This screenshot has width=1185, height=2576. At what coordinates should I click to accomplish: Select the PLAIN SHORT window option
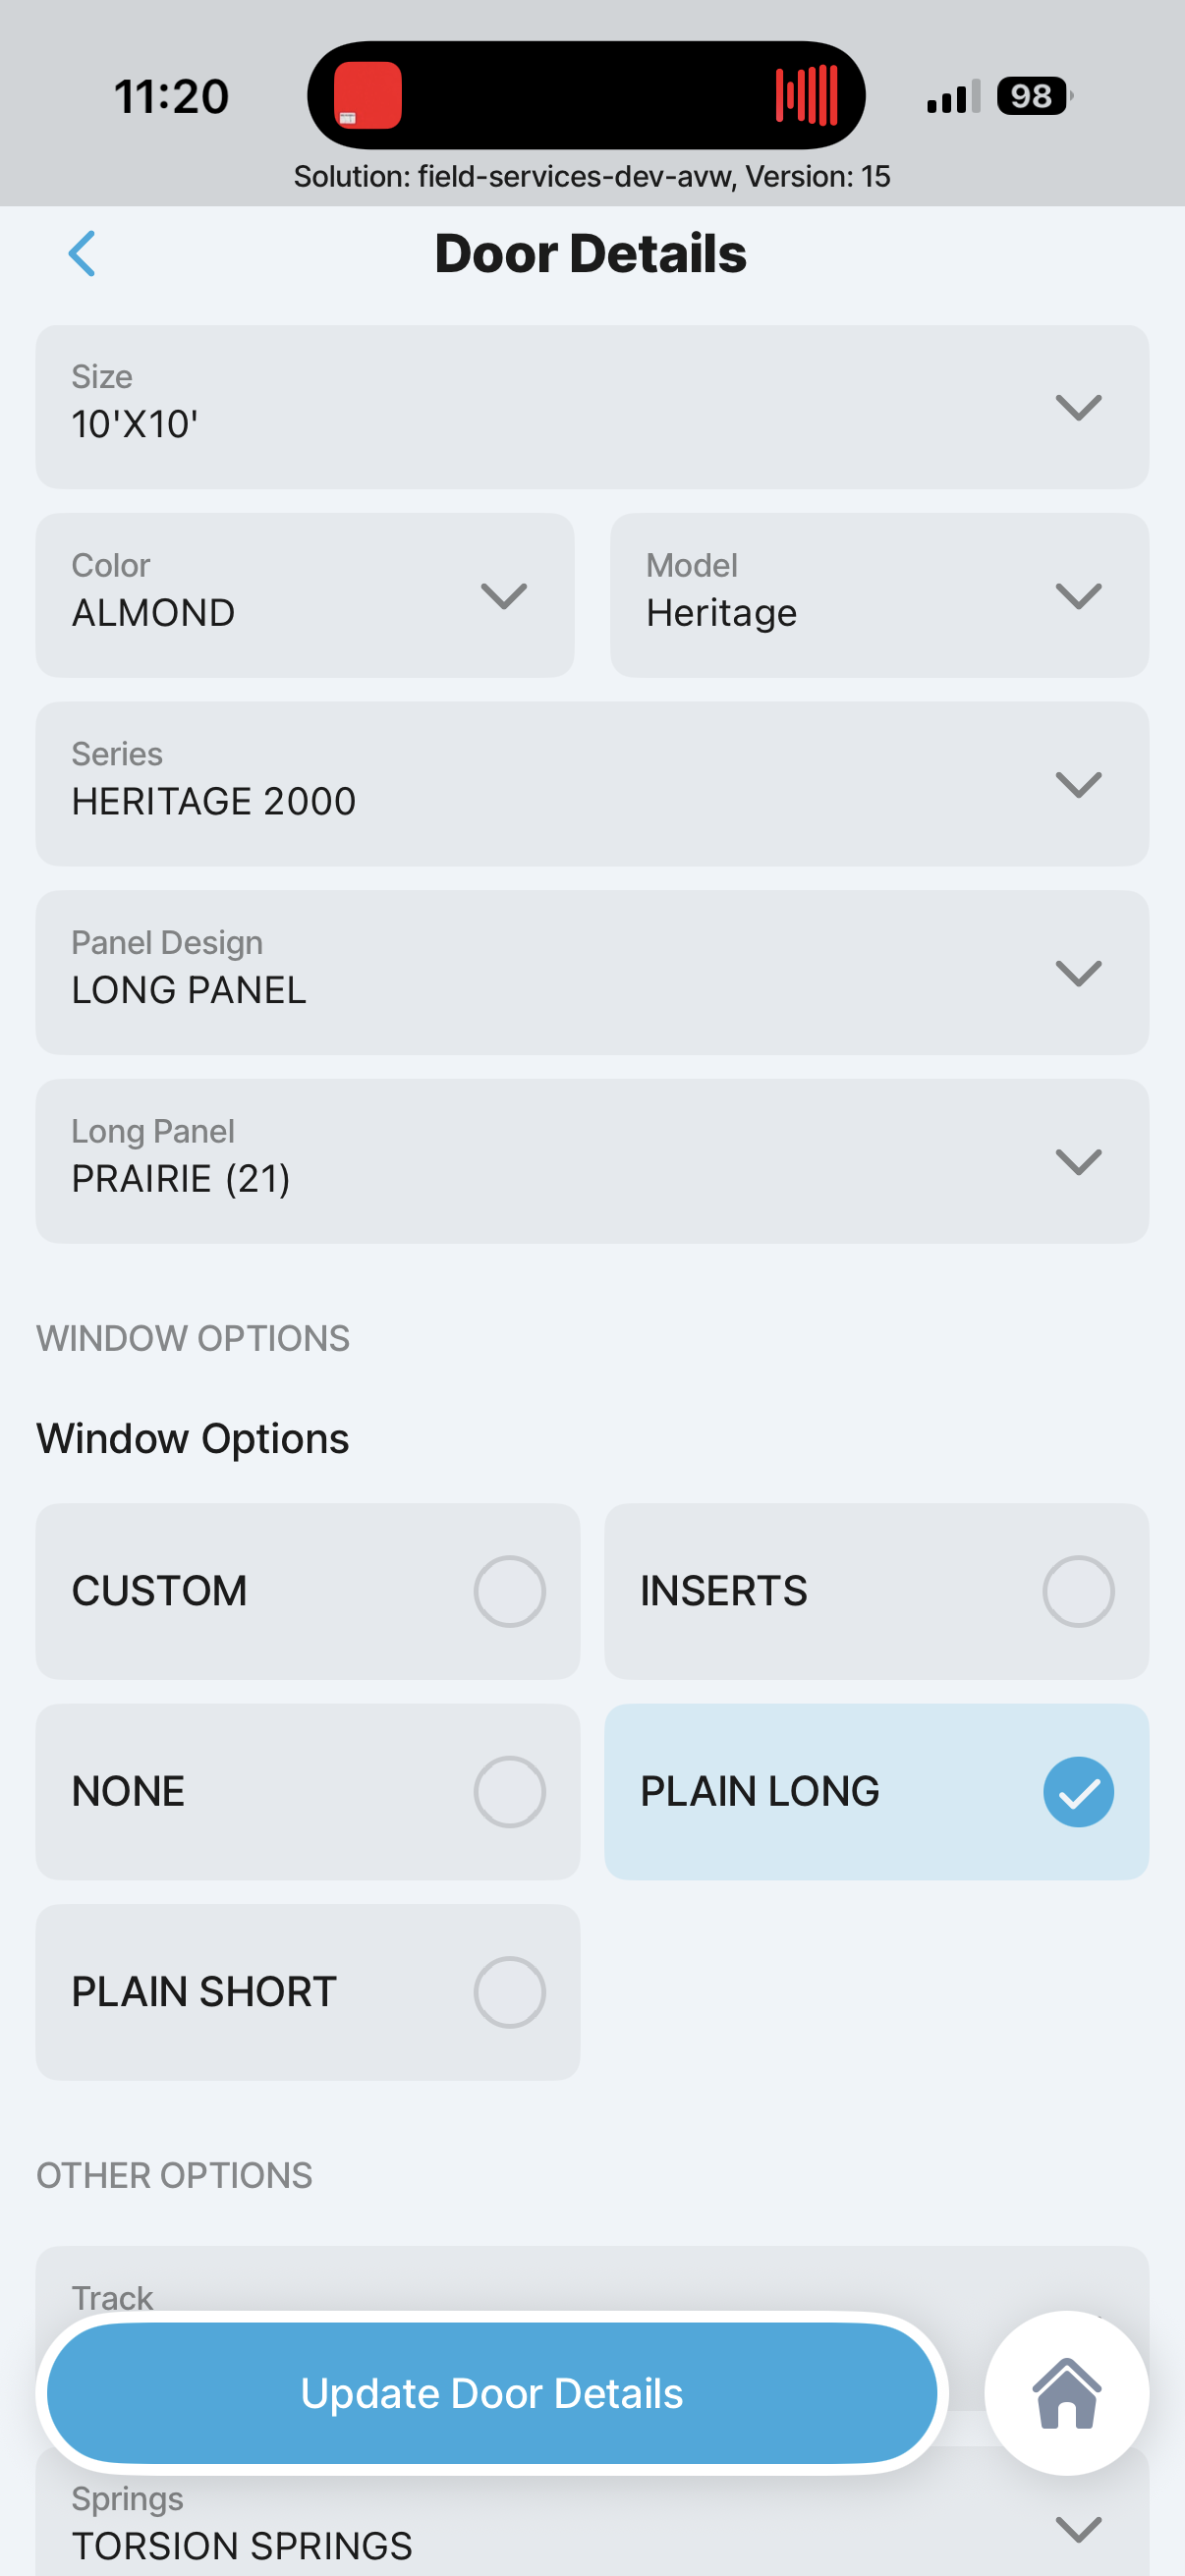(x=307, y=1991)
